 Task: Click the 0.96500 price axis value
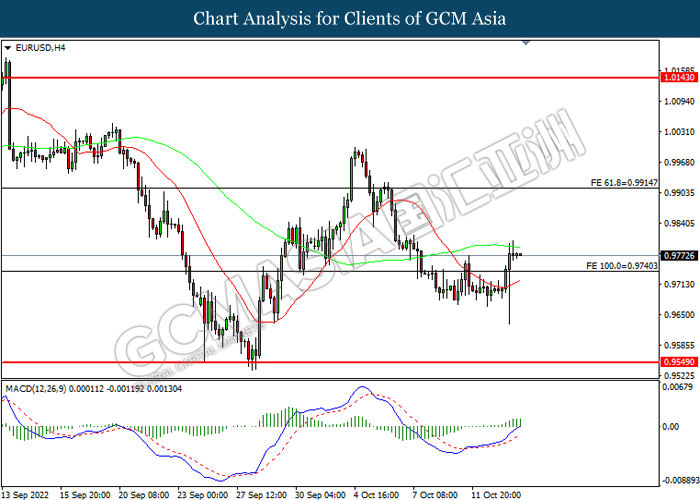680,315
